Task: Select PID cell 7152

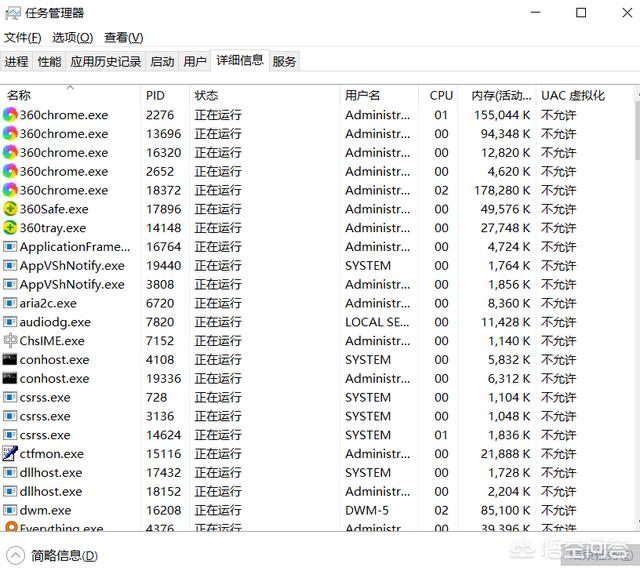Action: click(160, 341)
